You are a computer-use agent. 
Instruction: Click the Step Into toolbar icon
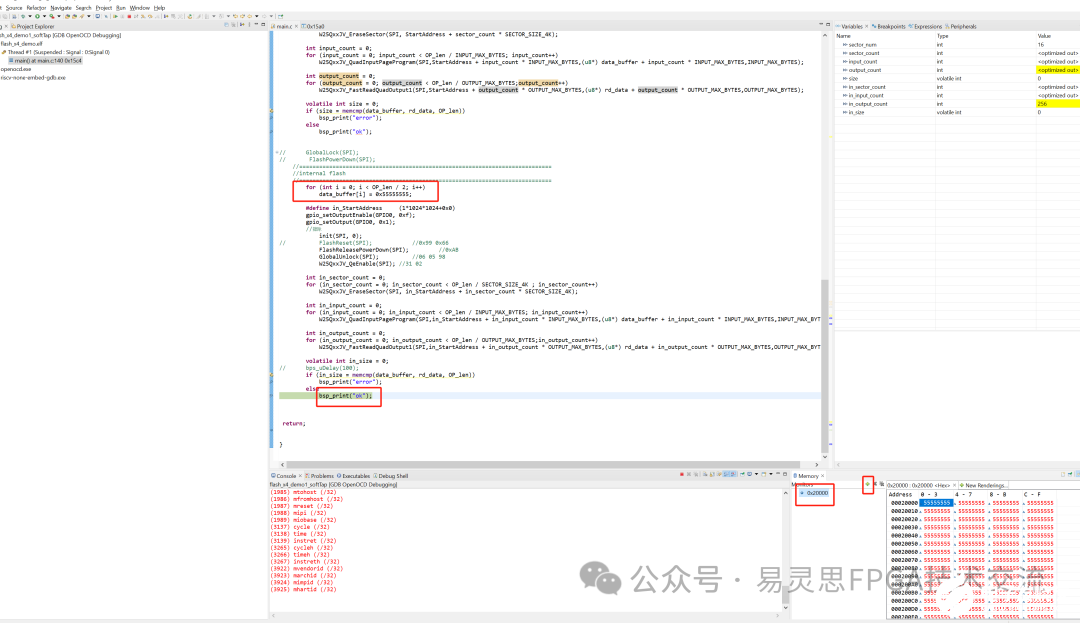click(x=143, y=17)
